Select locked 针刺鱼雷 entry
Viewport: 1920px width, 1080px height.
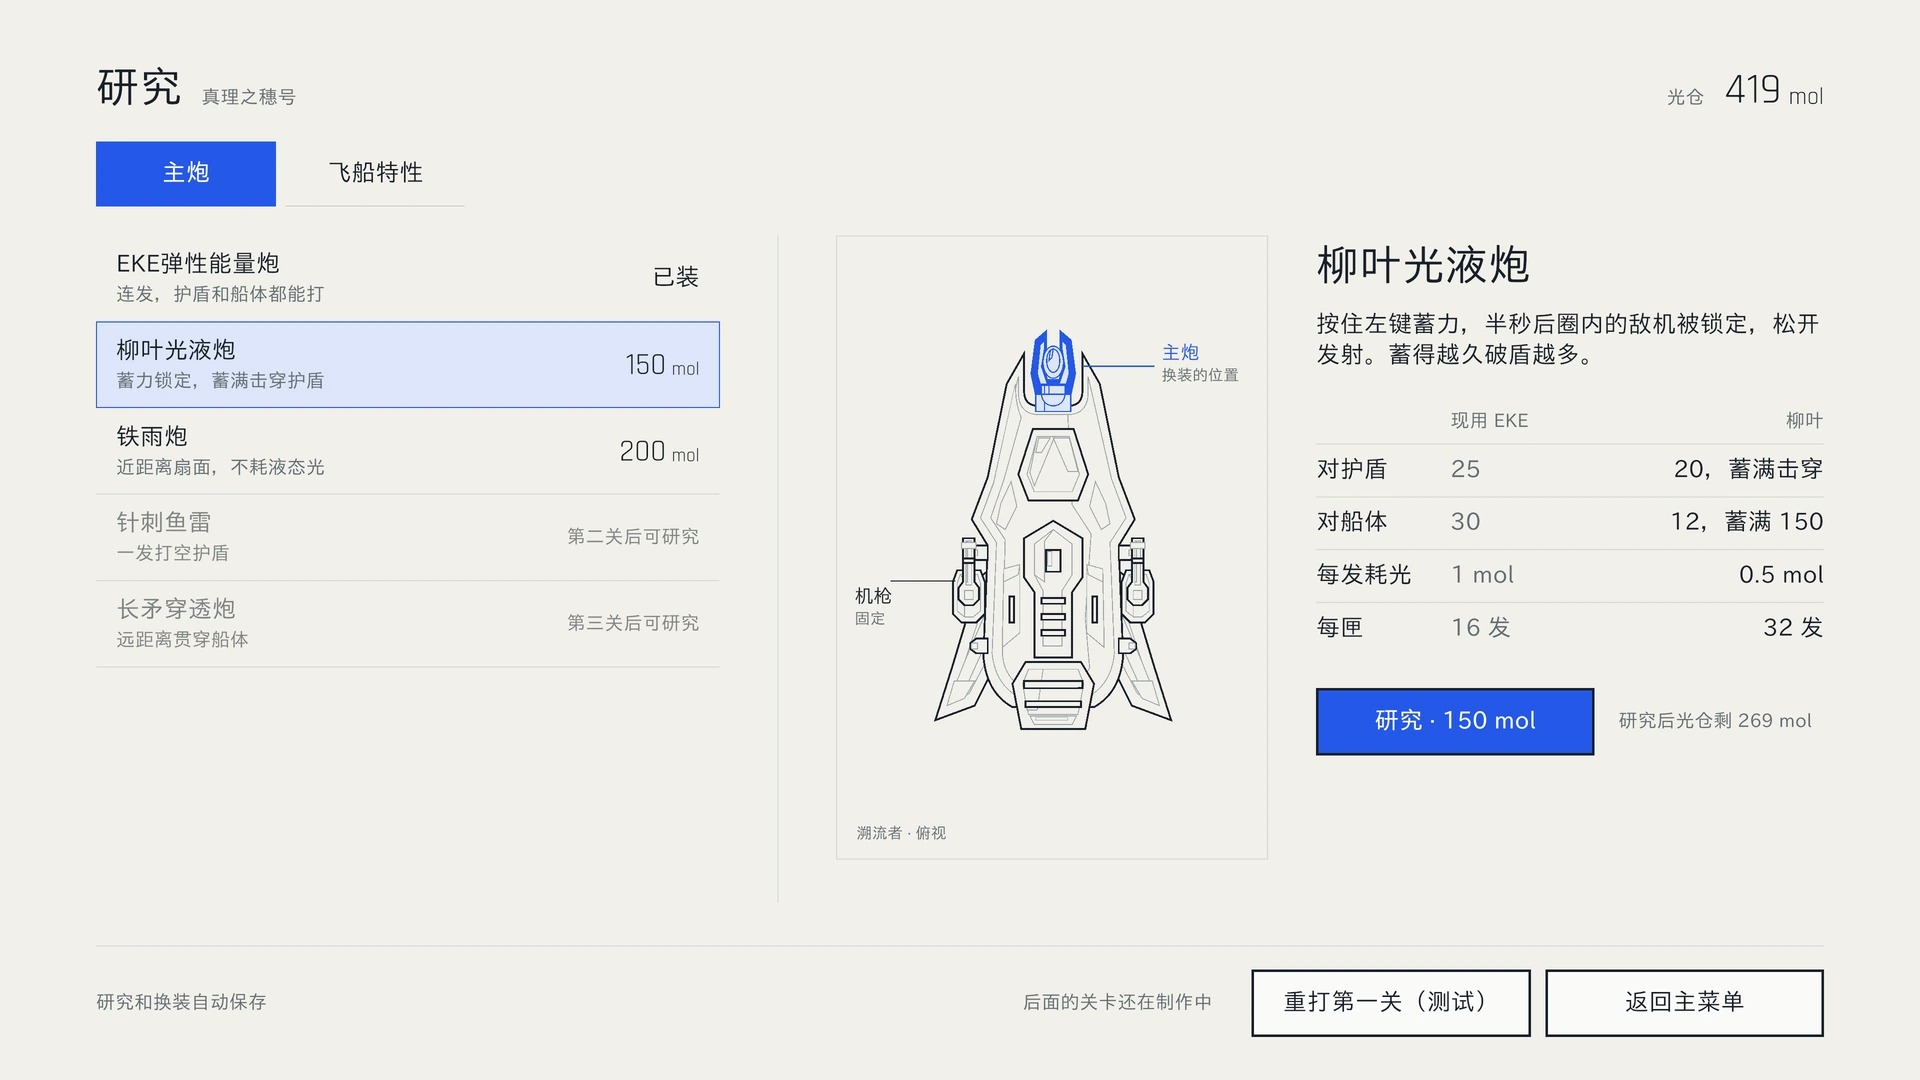[x=408, y=537]
